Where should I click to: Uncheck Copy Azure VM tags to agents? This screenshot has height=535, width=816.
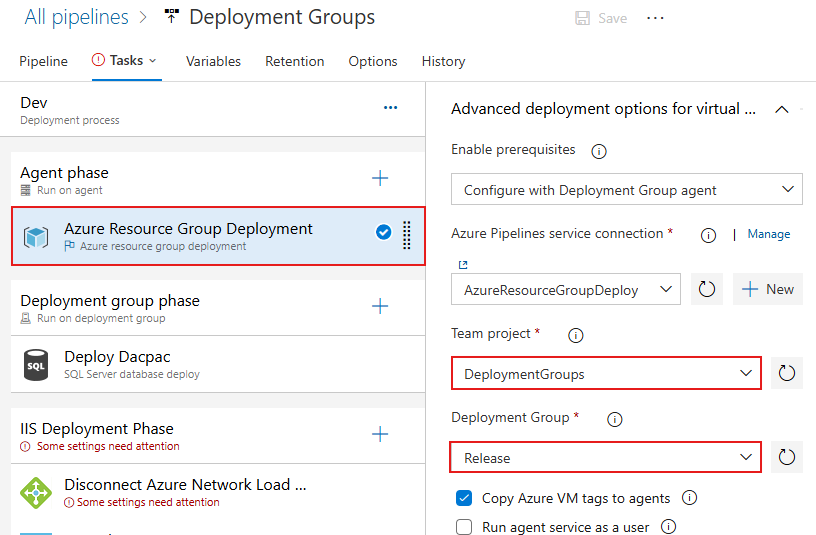pos(464,498)
